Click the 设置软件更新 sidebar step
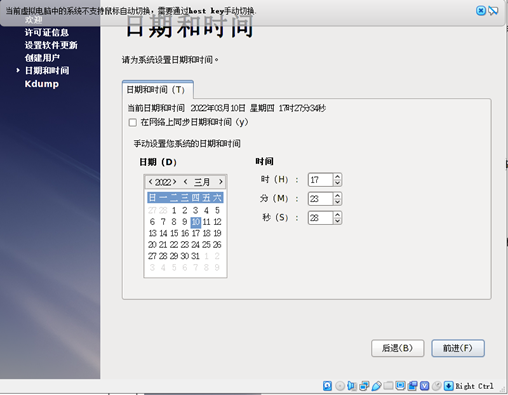 (51, 45)
